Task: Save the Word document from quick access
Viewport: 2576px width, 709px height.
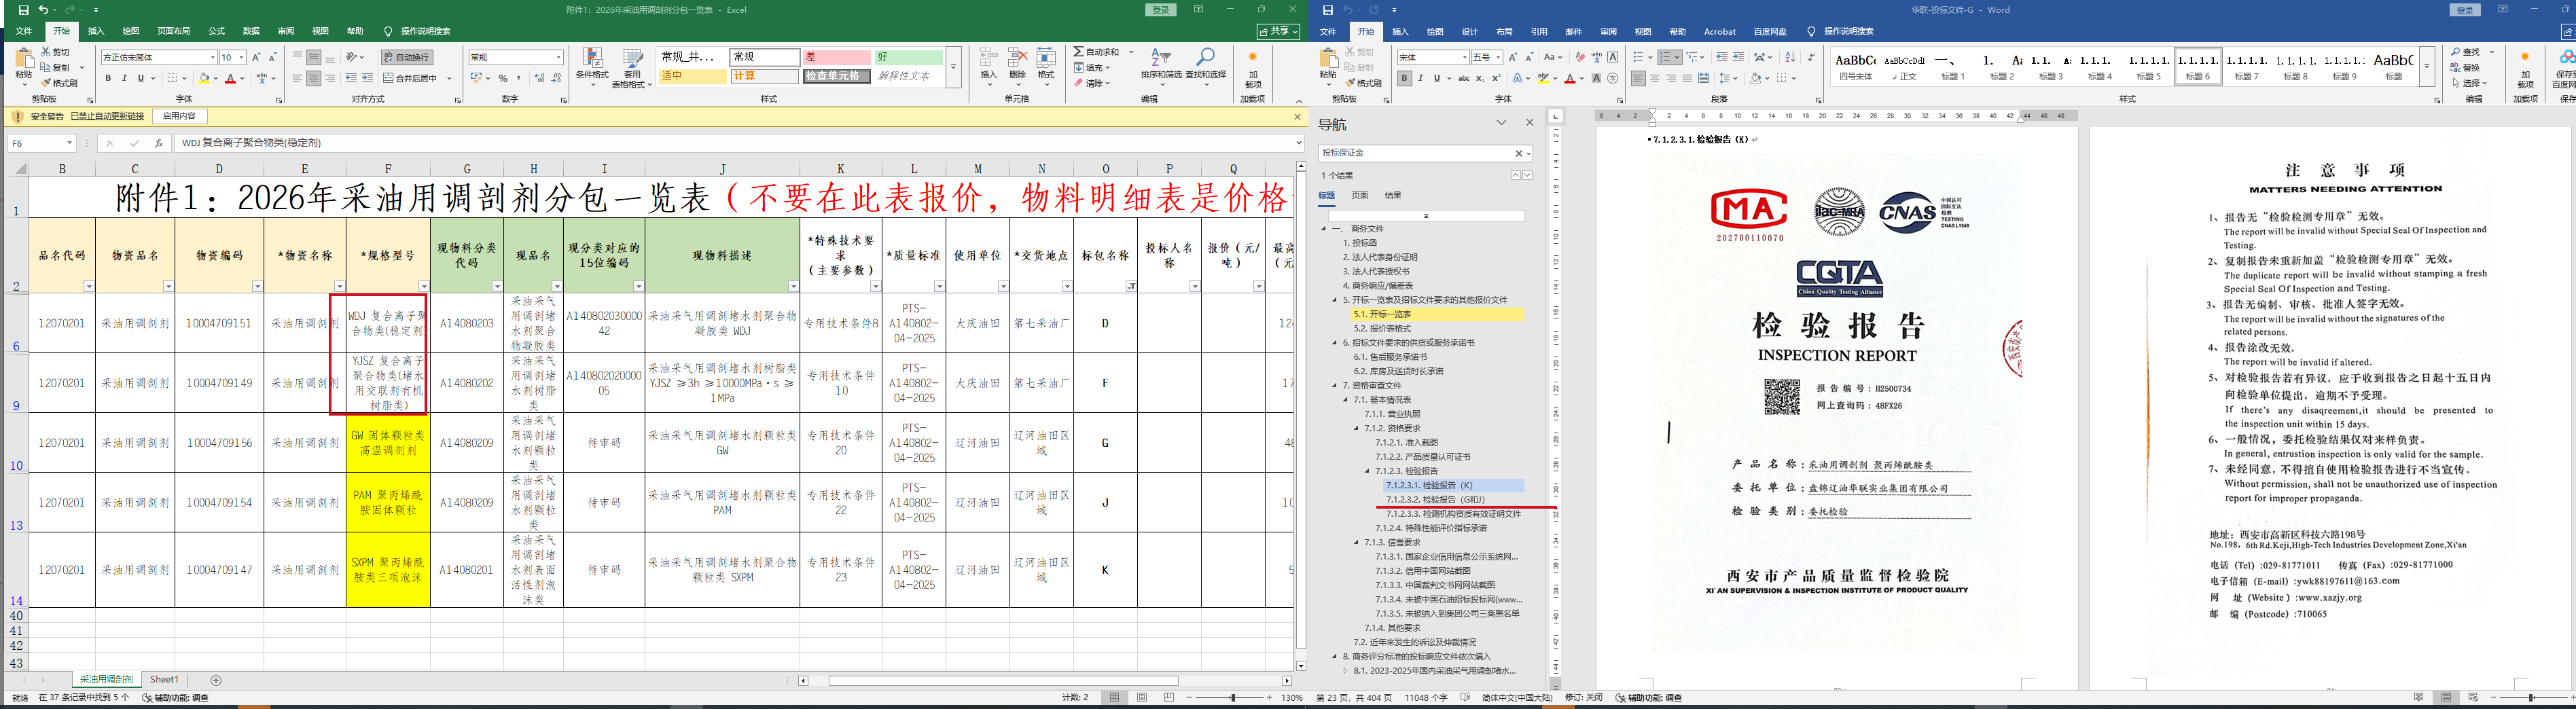Action: (x=1328, y=10)
